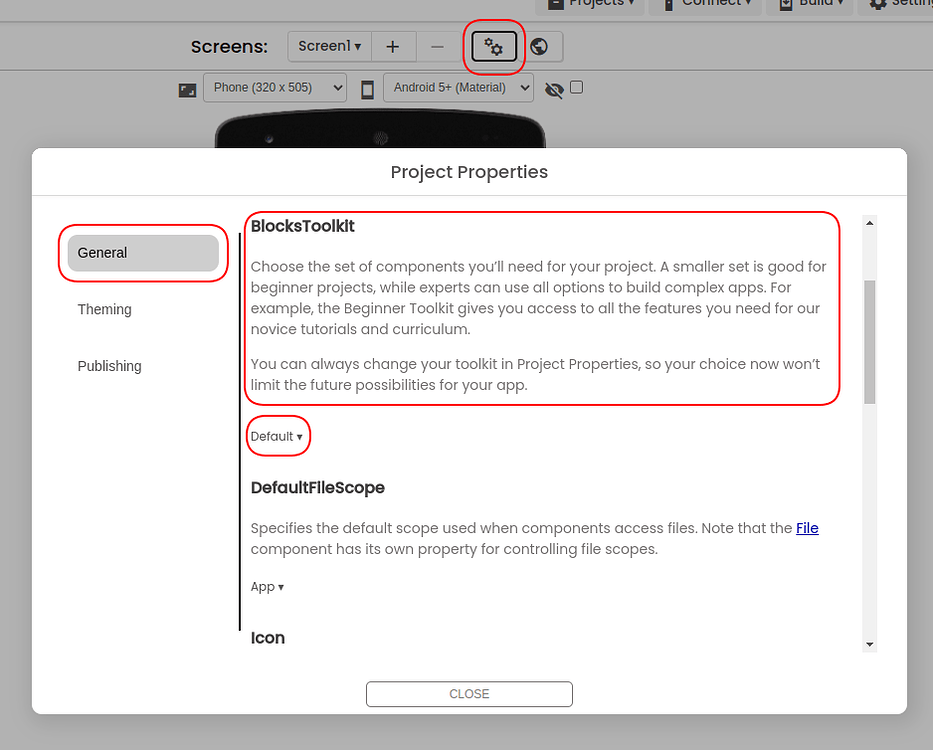Click the eye-slash visibility icon in the toolbar

point(554,88)
